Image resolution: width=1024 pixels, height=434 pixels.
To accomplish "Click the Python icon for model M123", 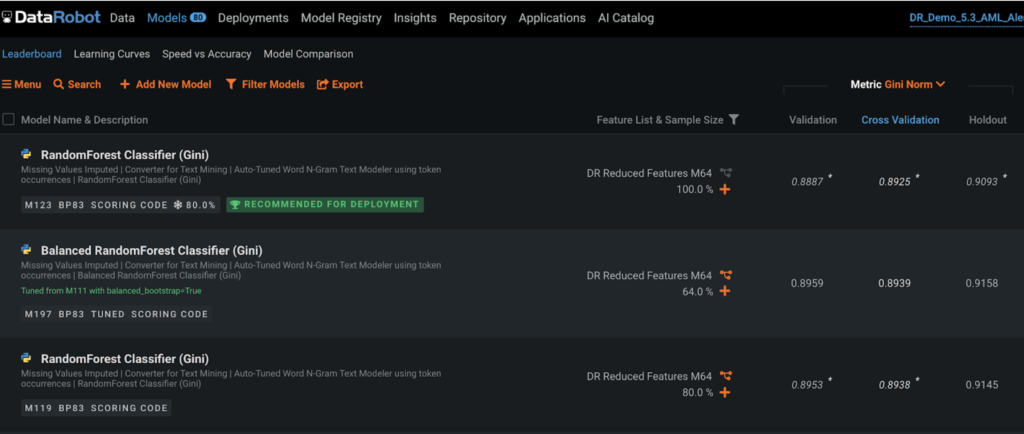I will pyautogui.click(x=27, y=154).
